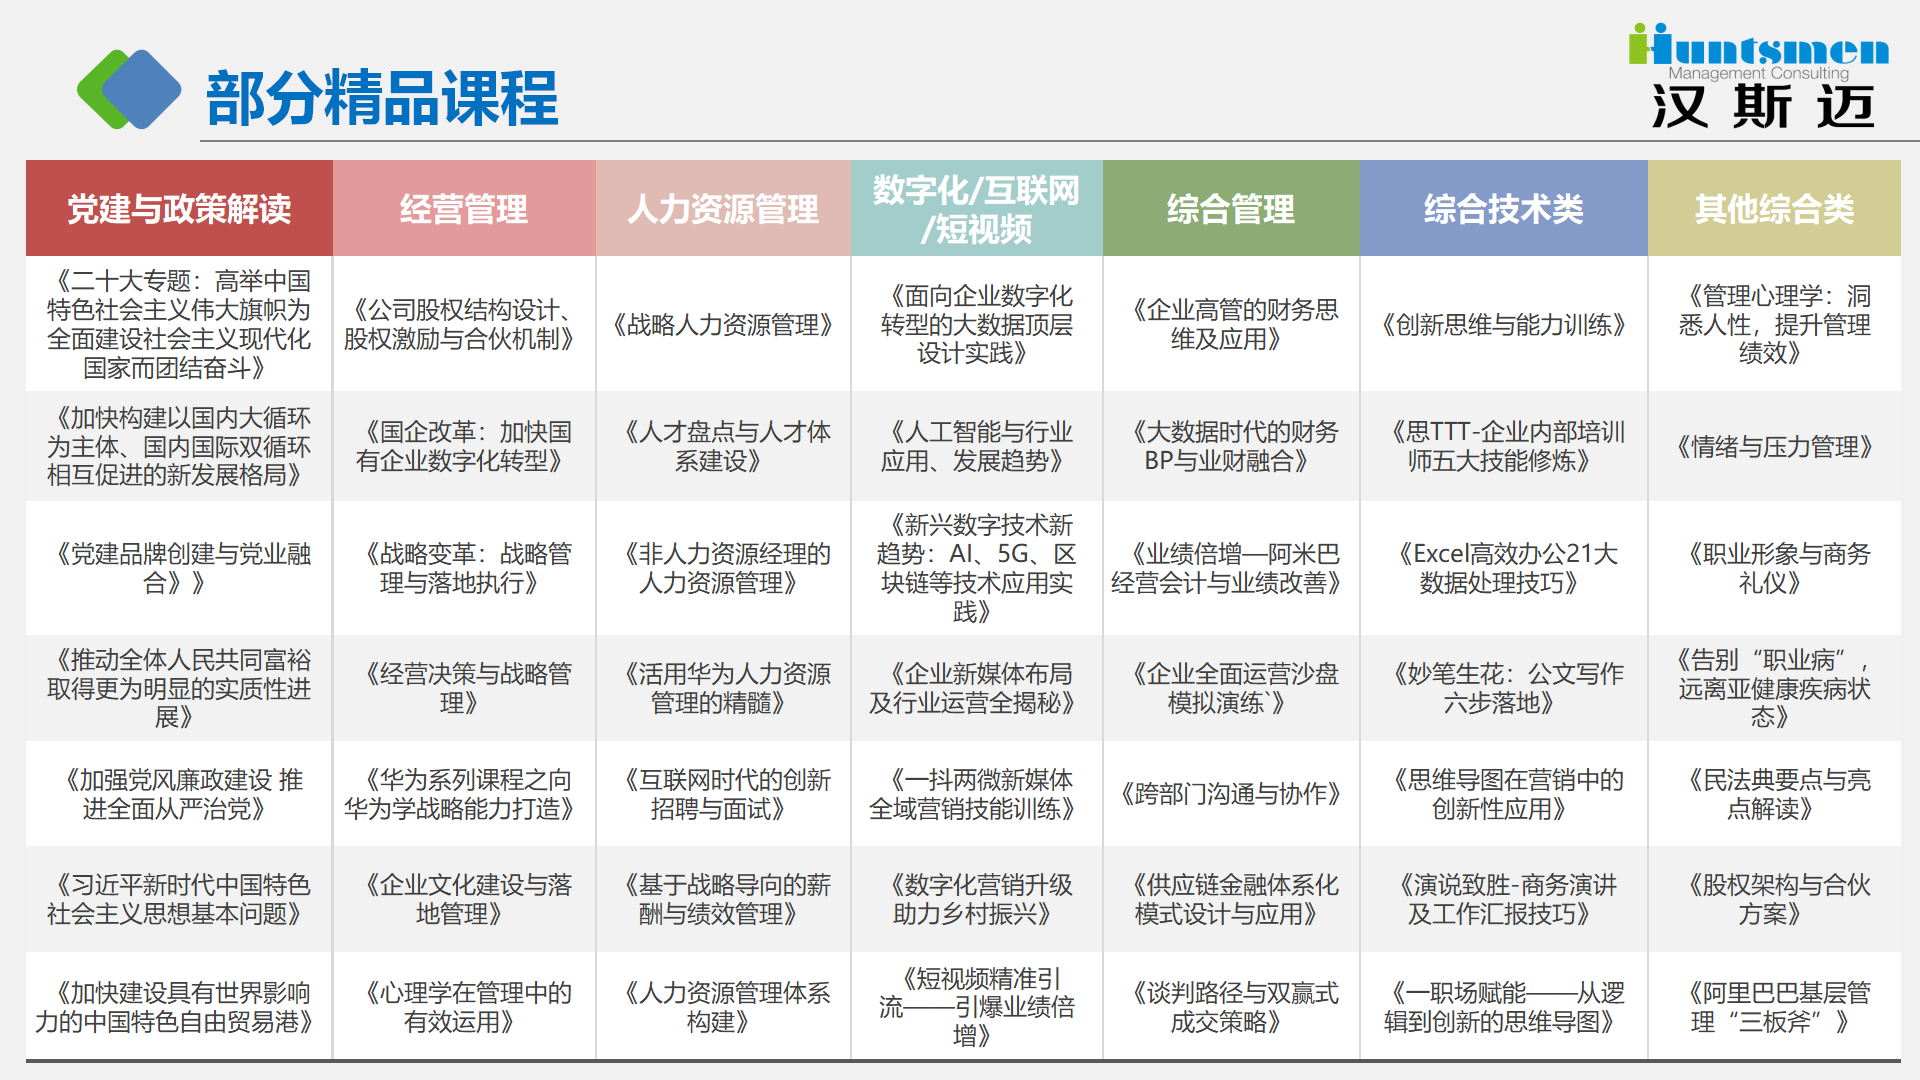The width and height of the screenshot is (1920, 1080).
Task: Click the 基于战略导向的薪酬与绩效管理 cell
Action: [x=723, y=899]
